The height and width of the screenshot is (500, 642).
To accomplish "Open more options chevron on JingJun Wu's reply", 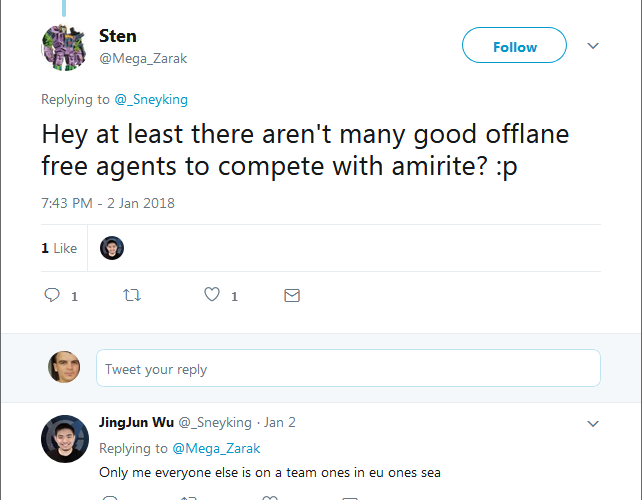I will pos(592,423).
